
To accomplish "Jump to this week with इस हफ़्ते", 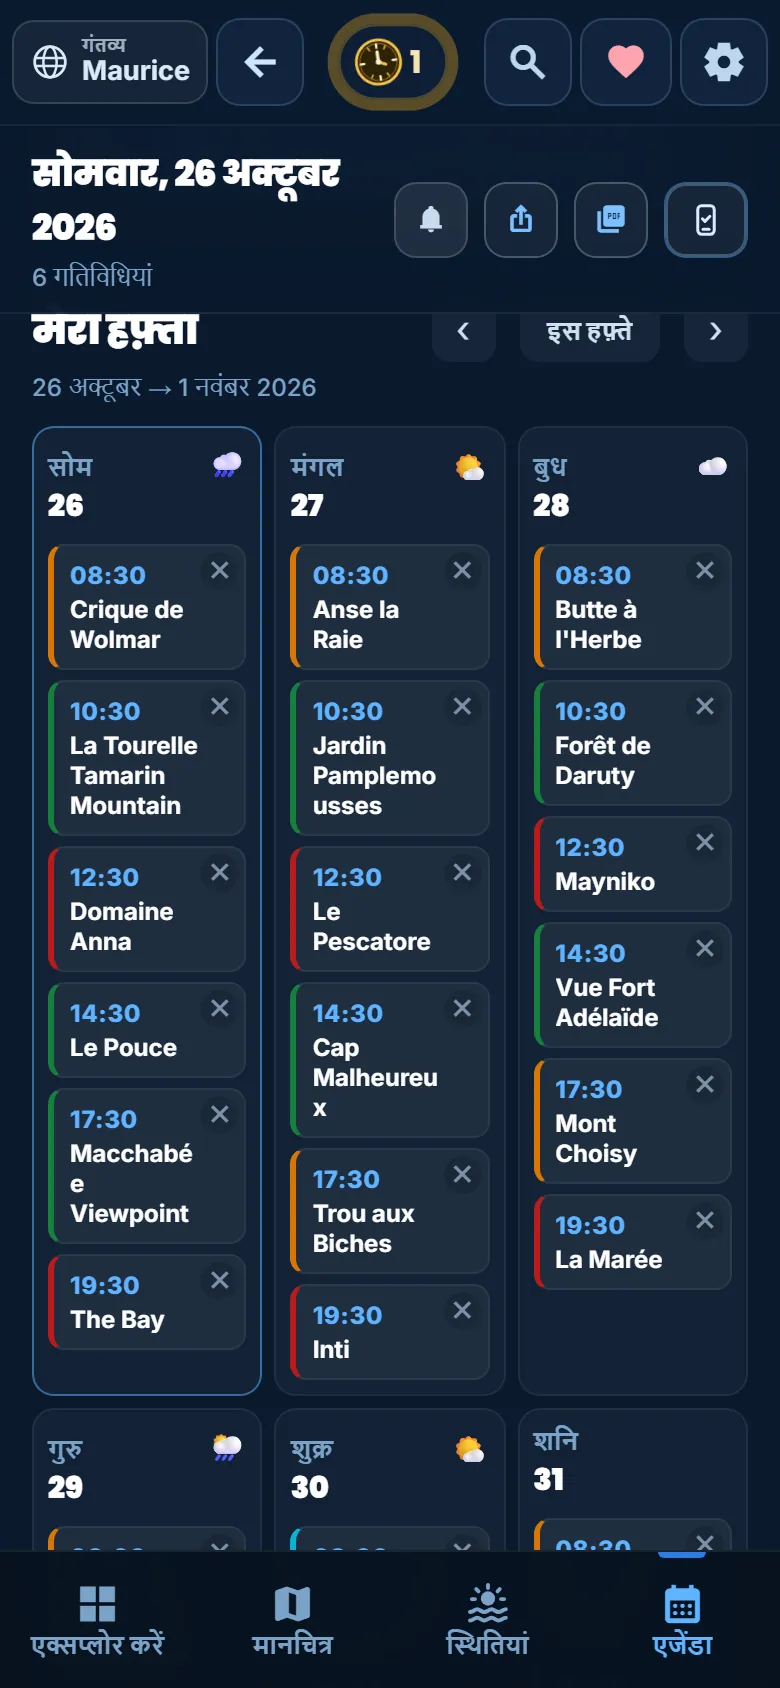I will 590,331.
